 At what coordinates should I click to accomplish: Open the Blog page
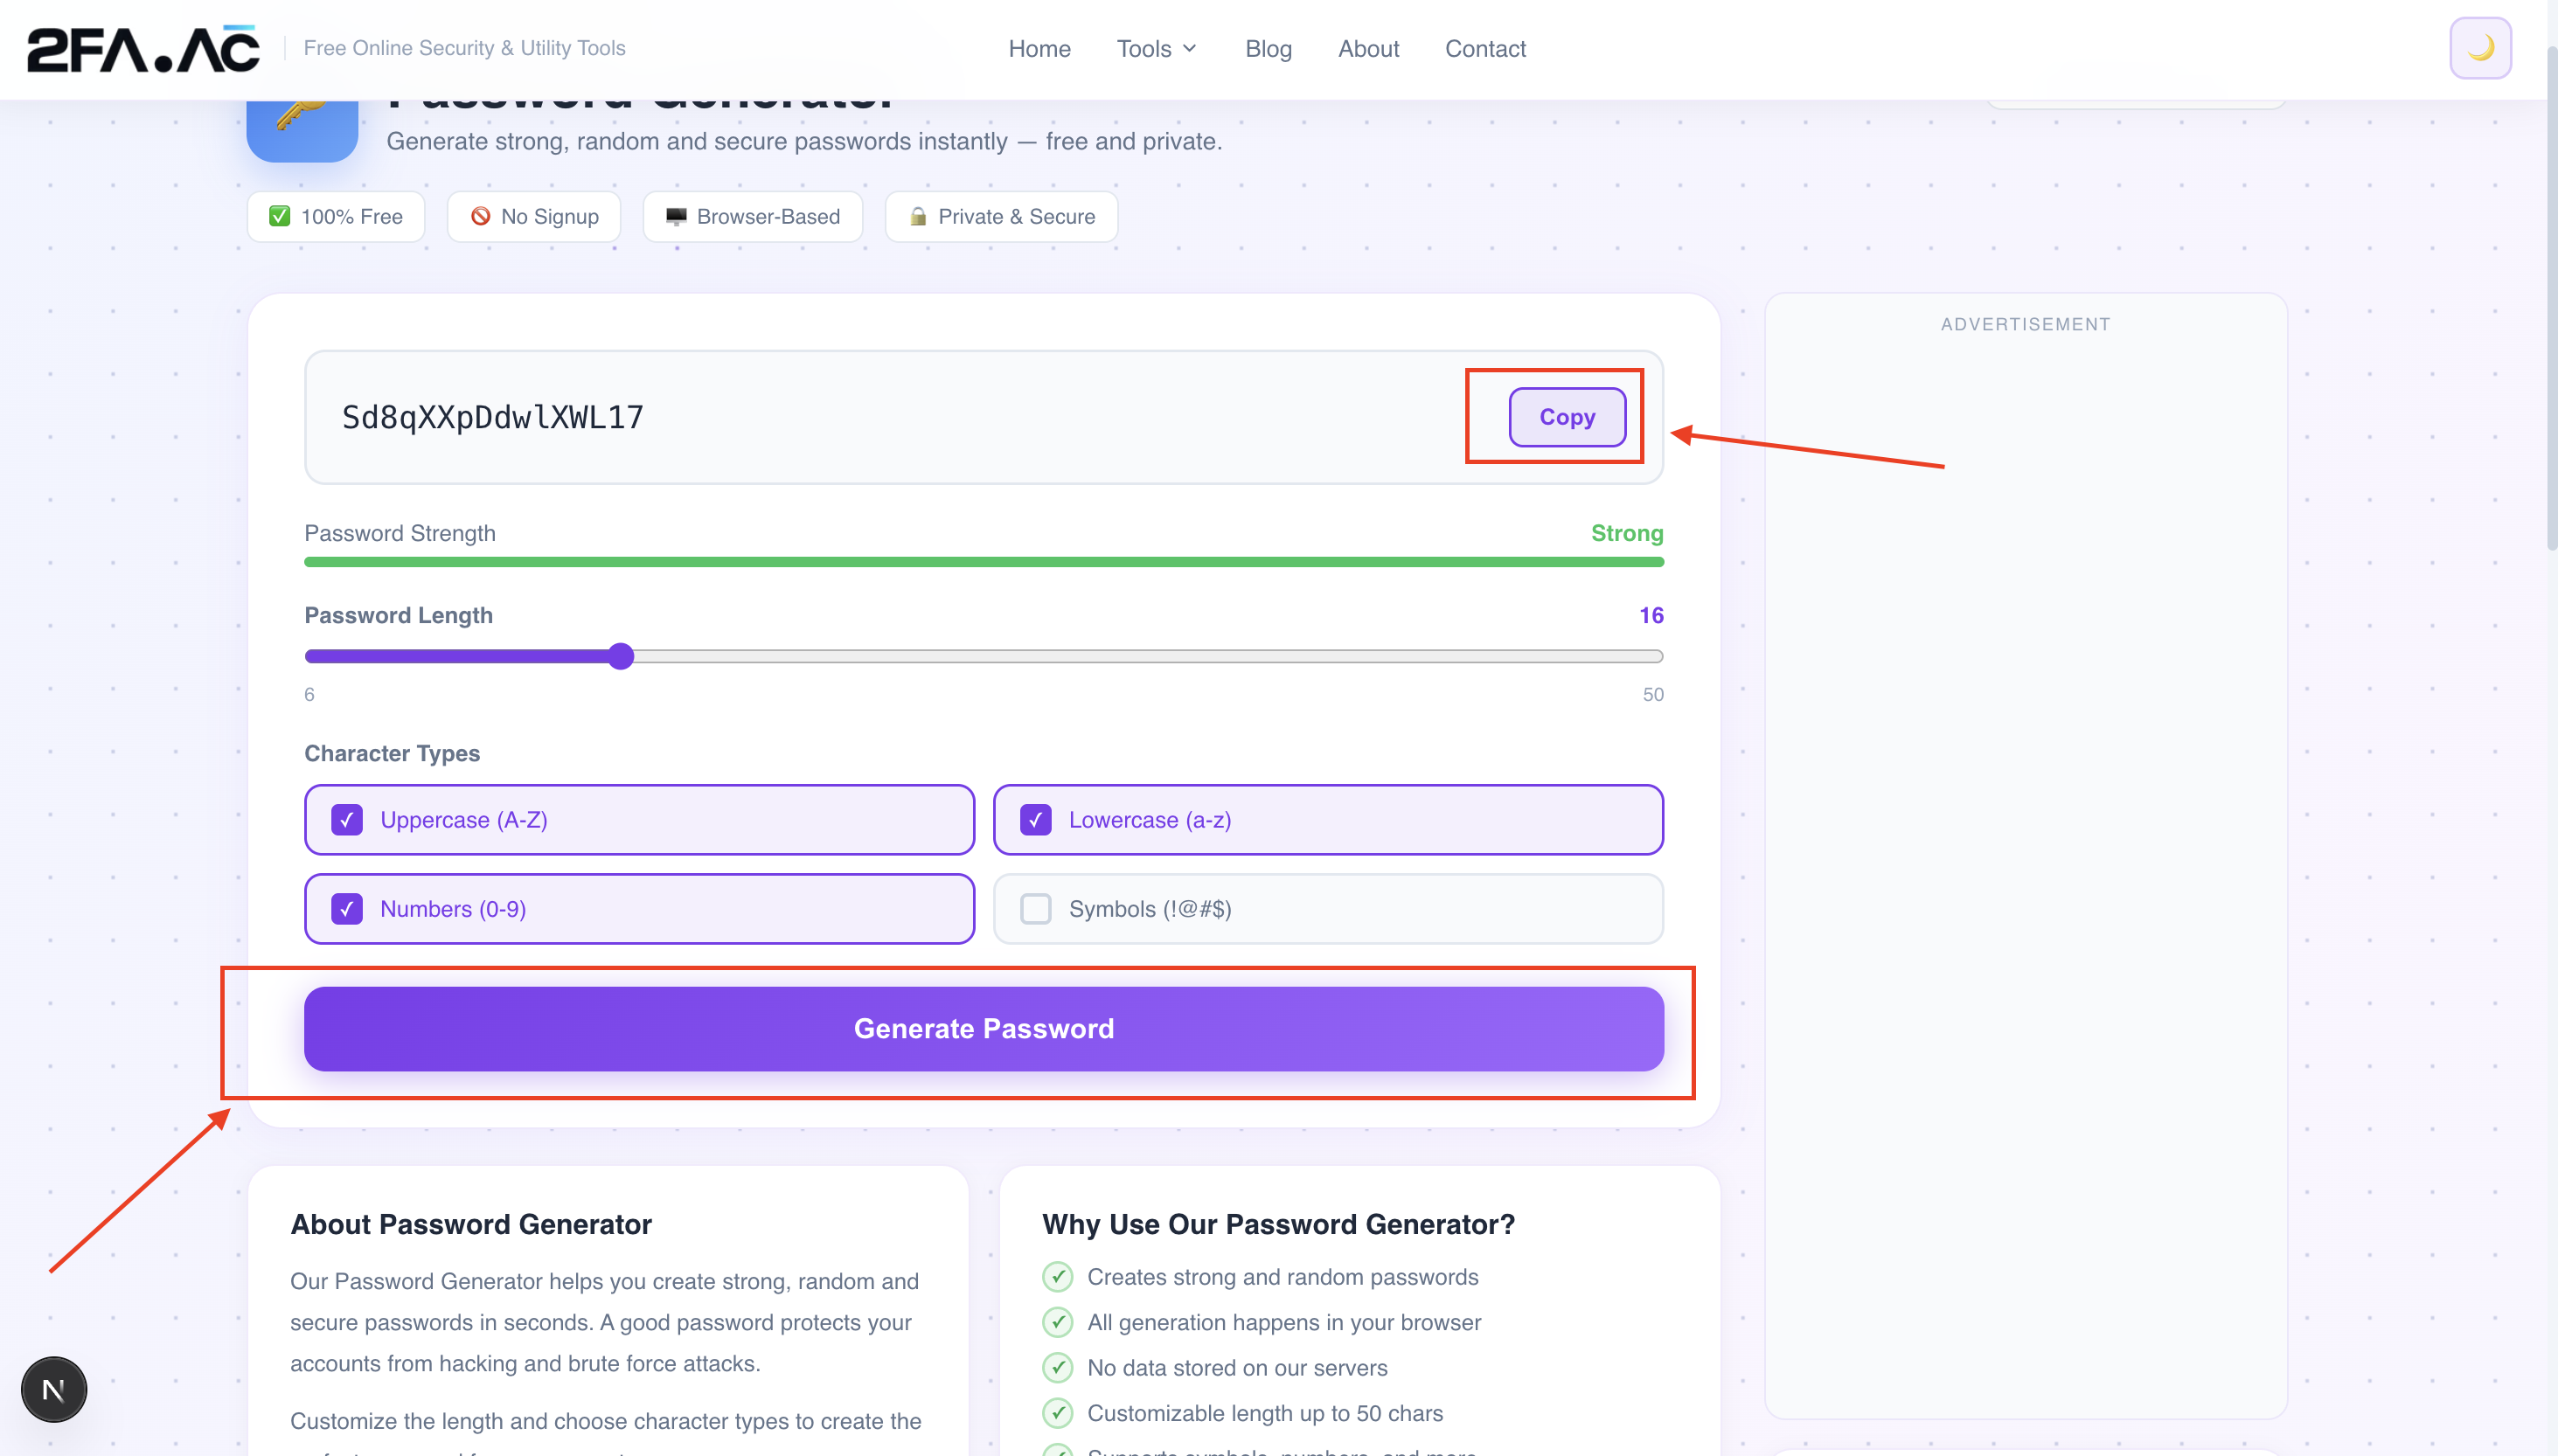(1268, 48)
